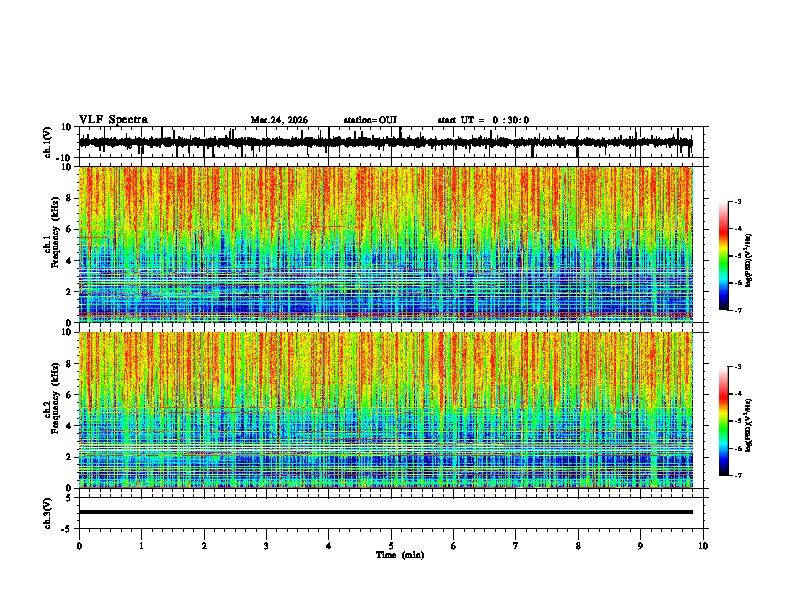Image resolution: width=792 pixels, height=612 pixels.
Task: Click the time axis tick label '1'
Action: point(141,546)
